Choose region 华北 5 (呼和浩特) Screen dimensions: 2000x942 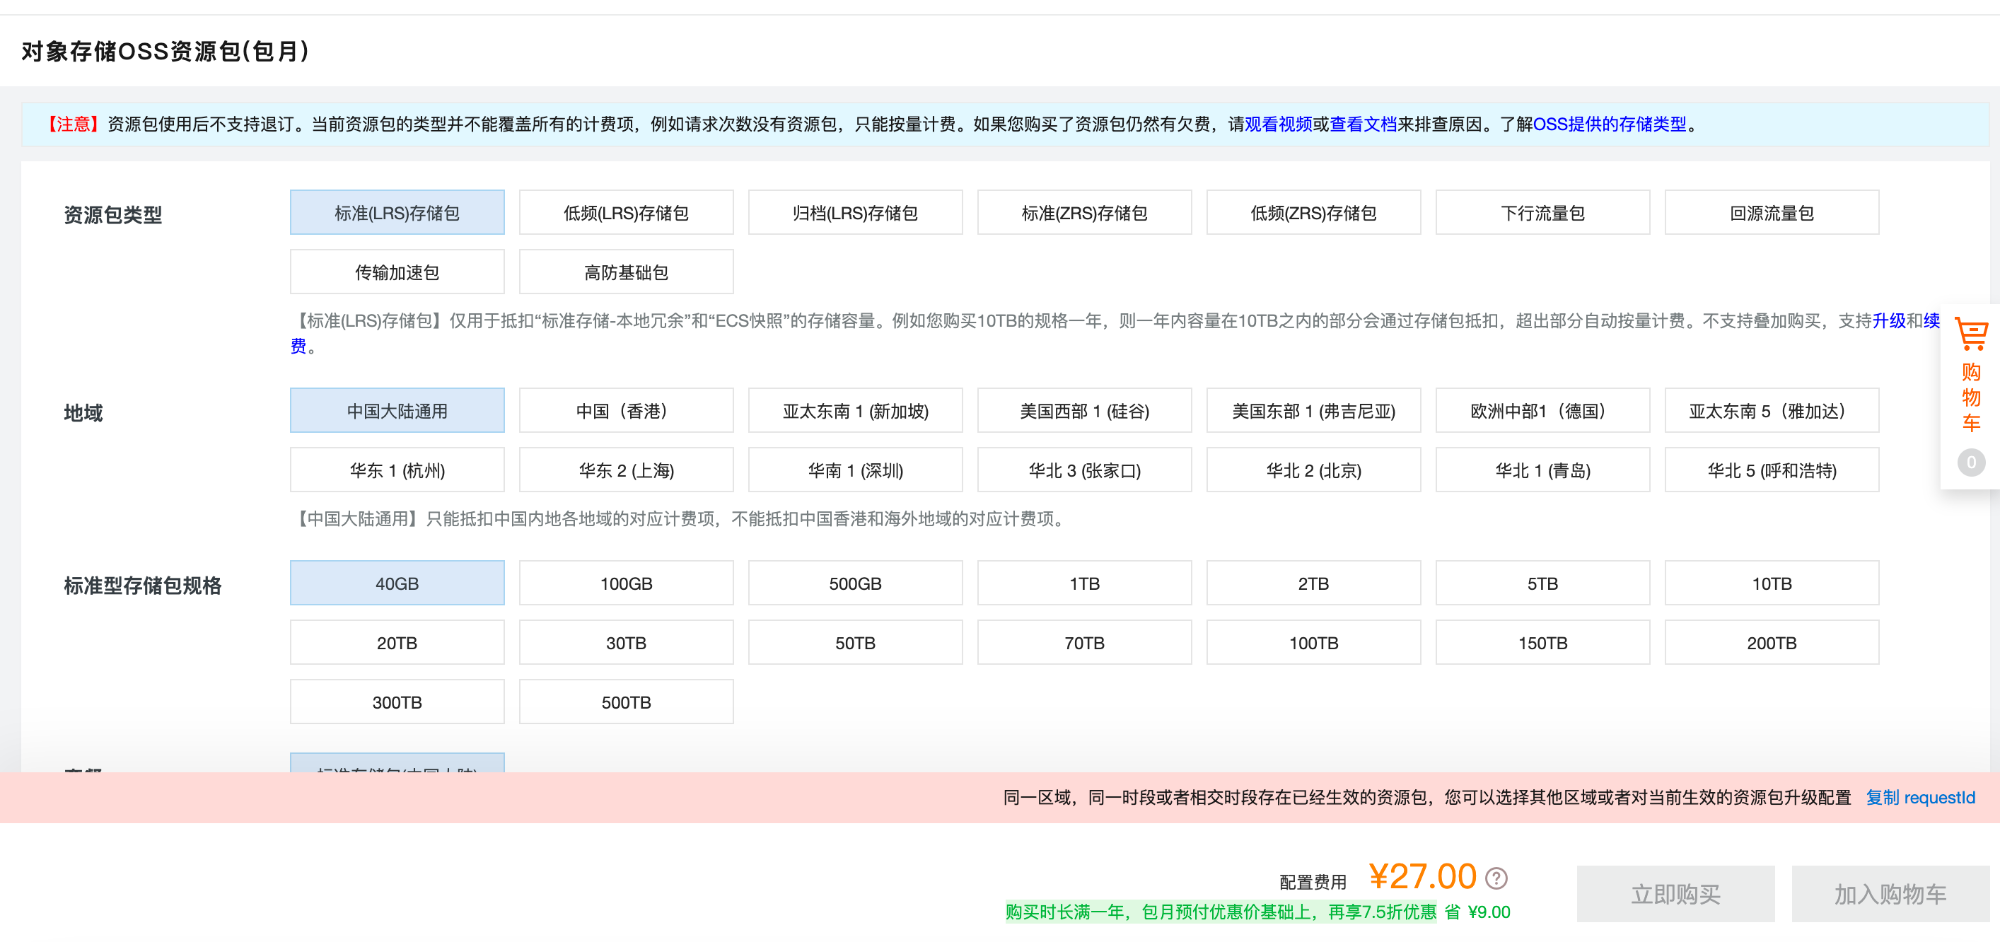point(1771,470)
